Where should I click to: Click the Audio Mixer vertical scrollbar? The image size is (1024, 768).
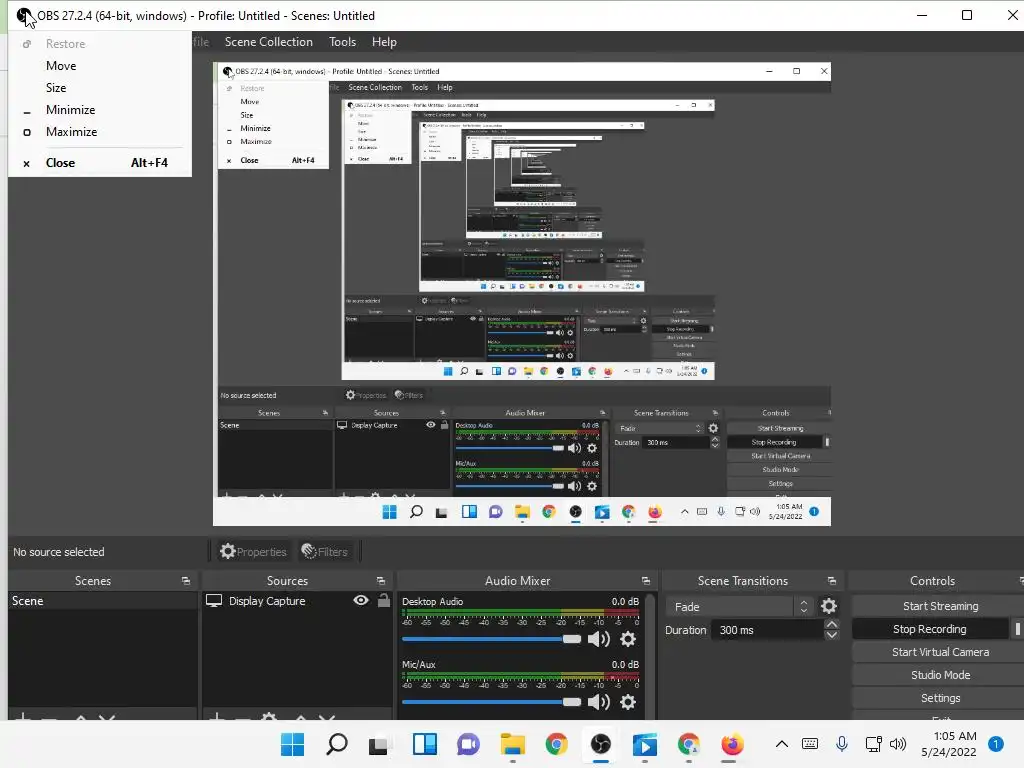click(x=649, y=656)
